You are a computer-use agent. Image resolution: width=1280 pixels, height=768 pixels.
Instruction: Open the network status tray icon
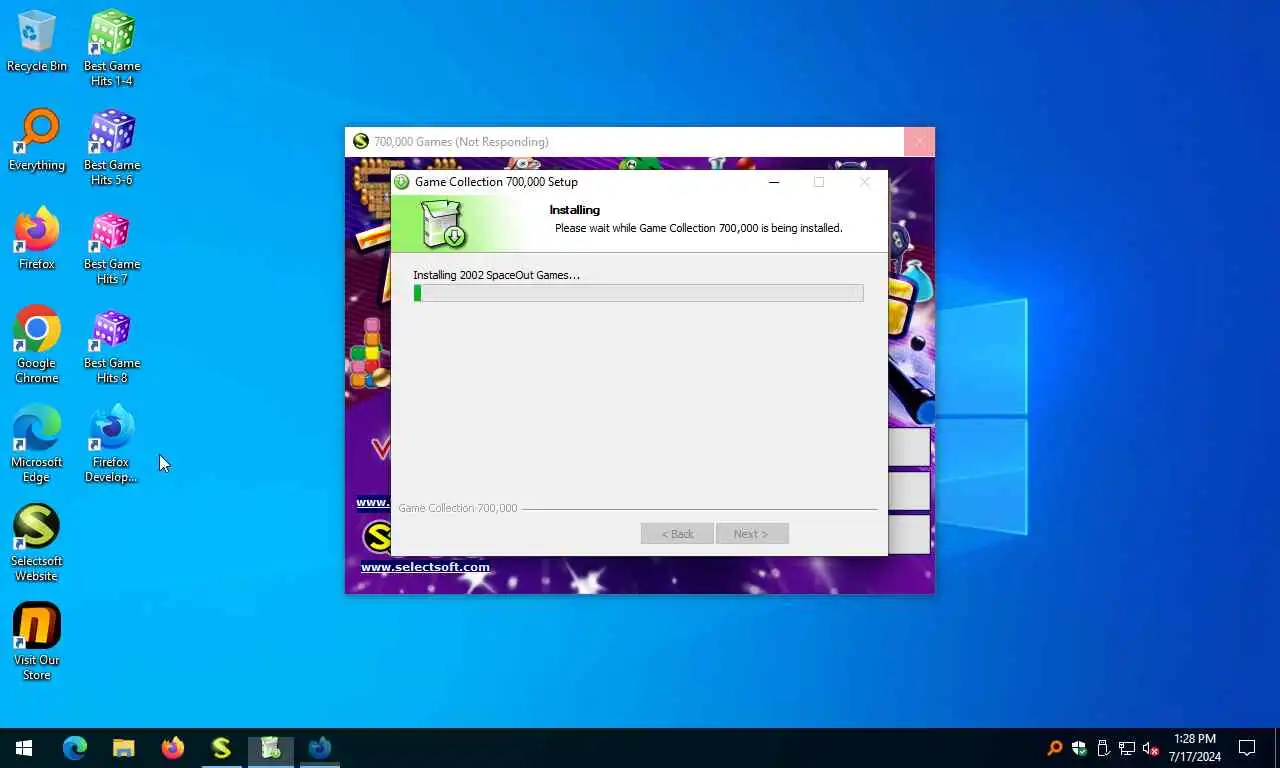(1127, 748)
